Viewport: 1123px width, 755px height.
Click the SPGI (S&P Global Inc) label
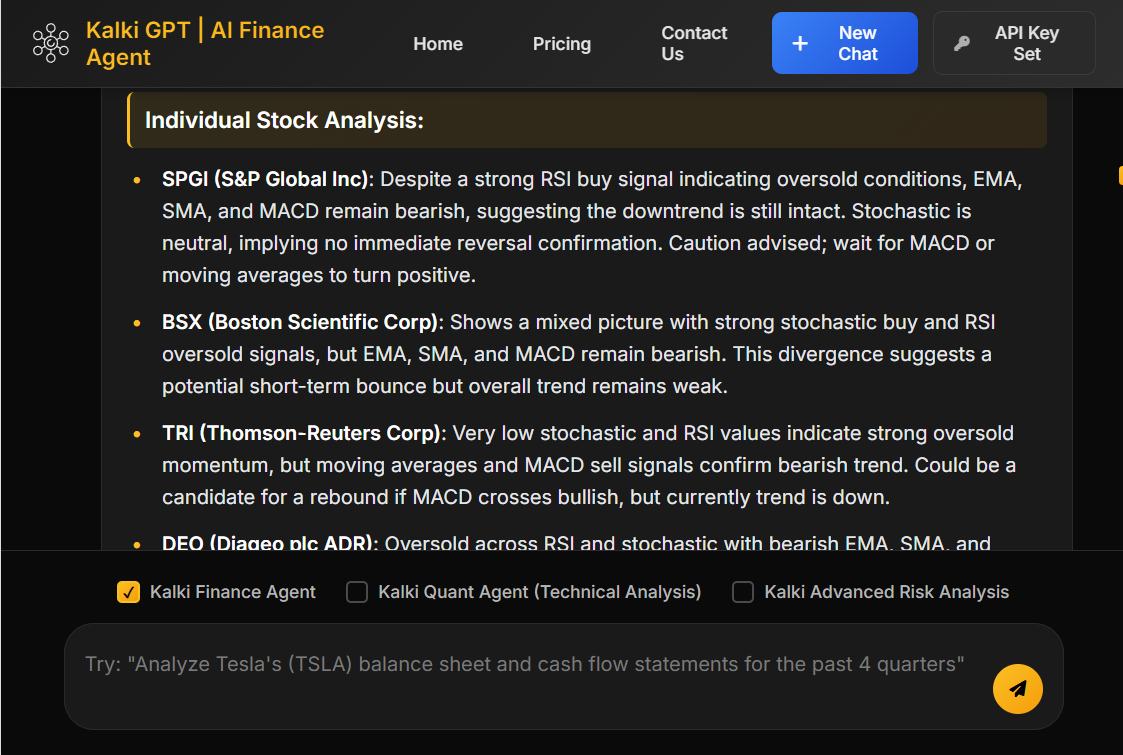pos(268,179)
